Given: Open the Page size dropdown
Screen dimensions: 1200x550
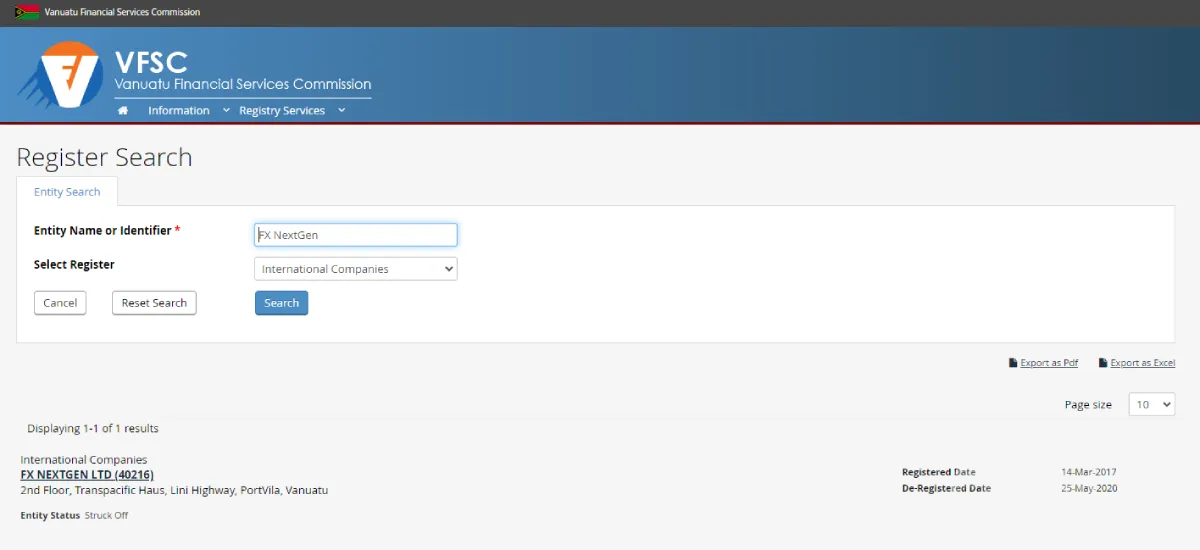Looking at the screenshot, I should coord(1152,404).
